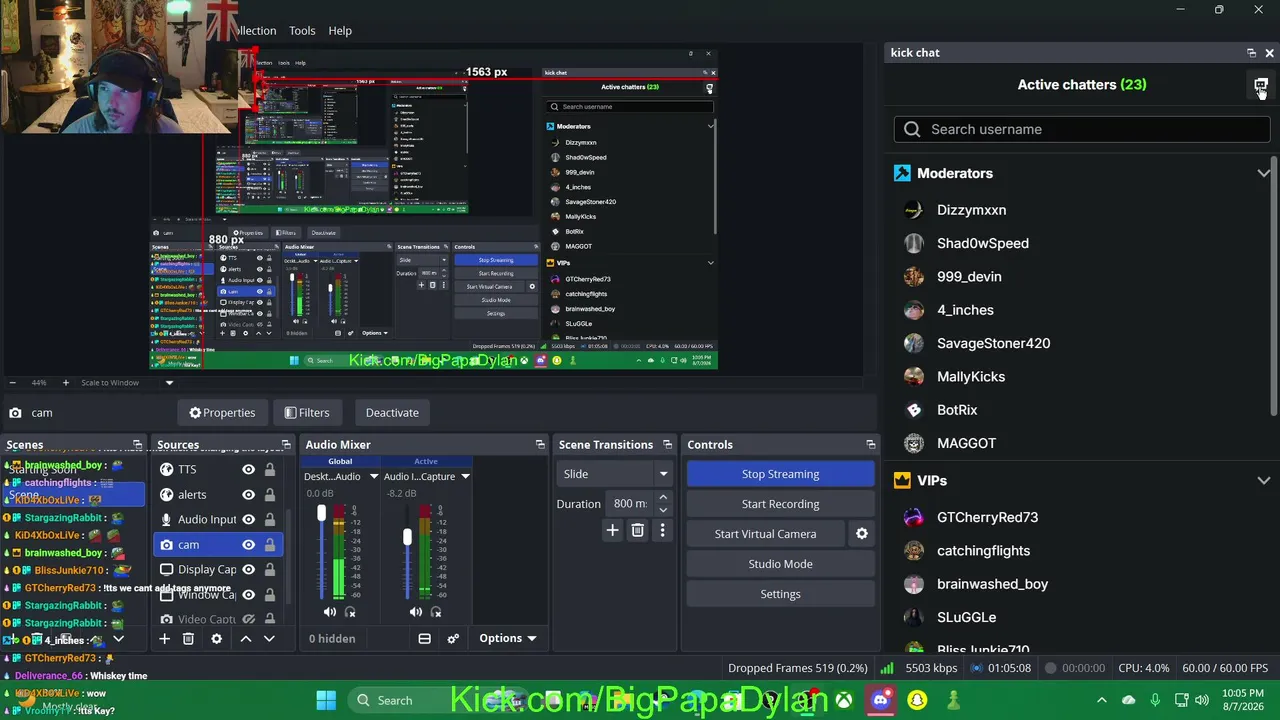The image size is (1280, 720).
Task: Zoom out the preview with minus icon
Action: click(12, 383)
